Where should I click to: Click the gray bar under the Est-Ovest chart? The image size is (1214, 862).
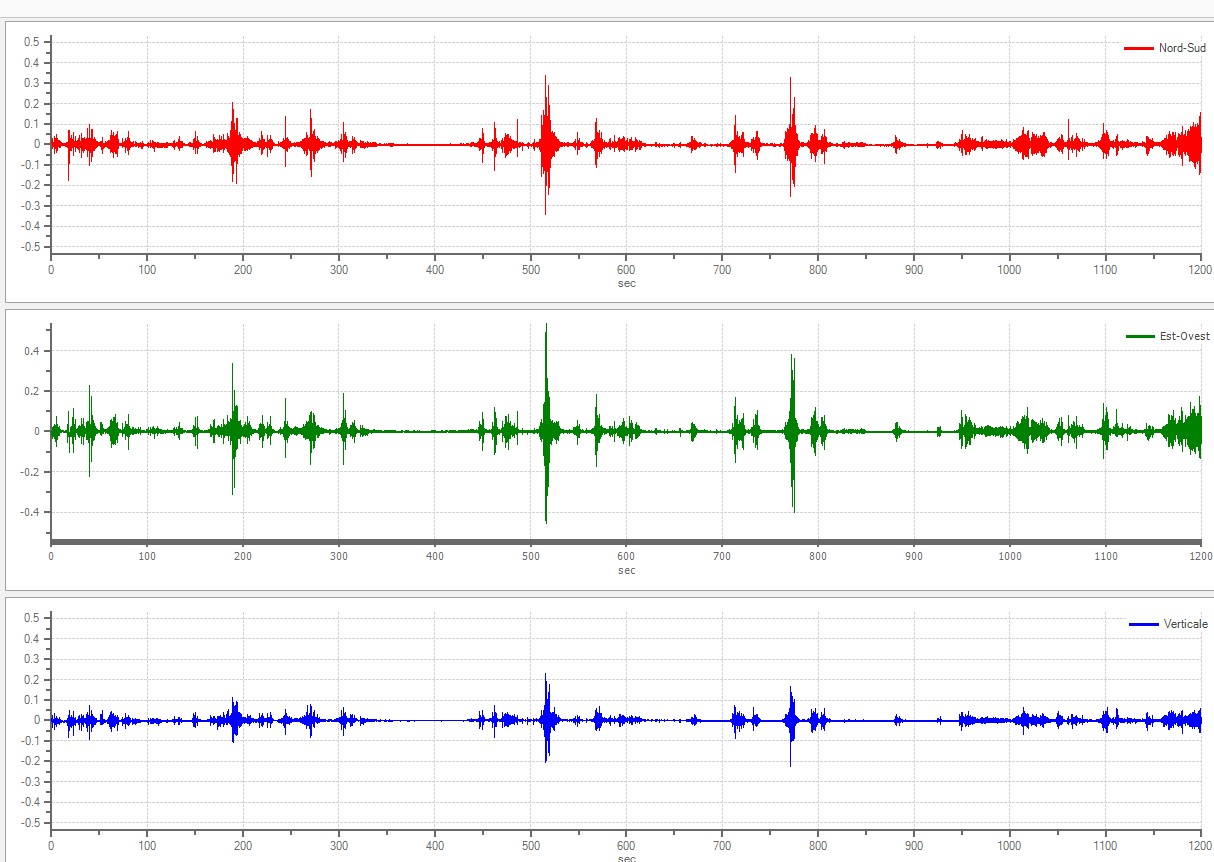click(x=625, y=542)
